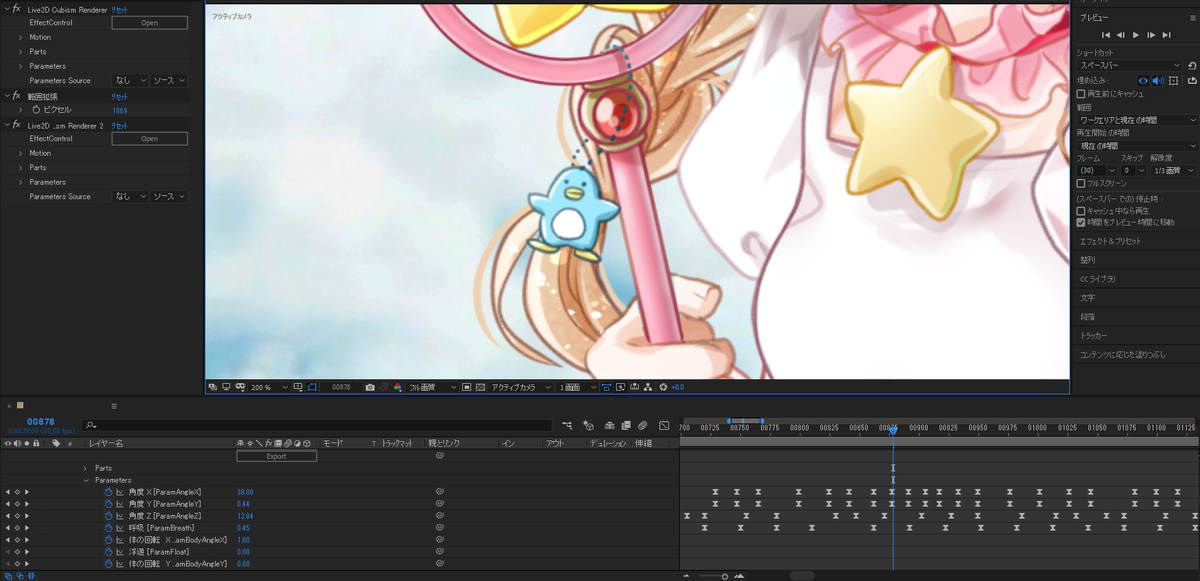Viewport: 1200px width, 581px height.
Task: Open viewer resolution full quality dropdown
Action: pyautogui.click(x=433, y=387)
